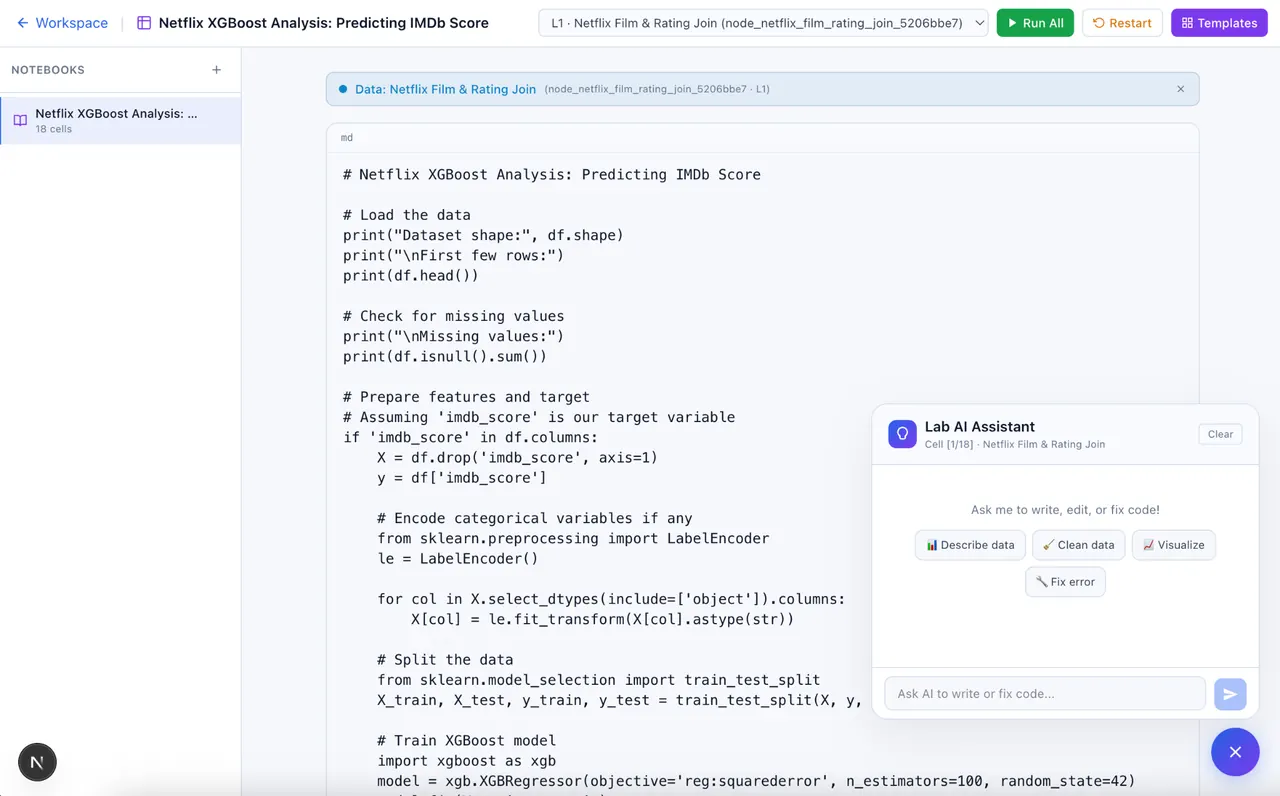The width and height of the screenshot is (1280, 796).
Task: Choose the Clean data suggestion
Action: (x=1078, y=545)
